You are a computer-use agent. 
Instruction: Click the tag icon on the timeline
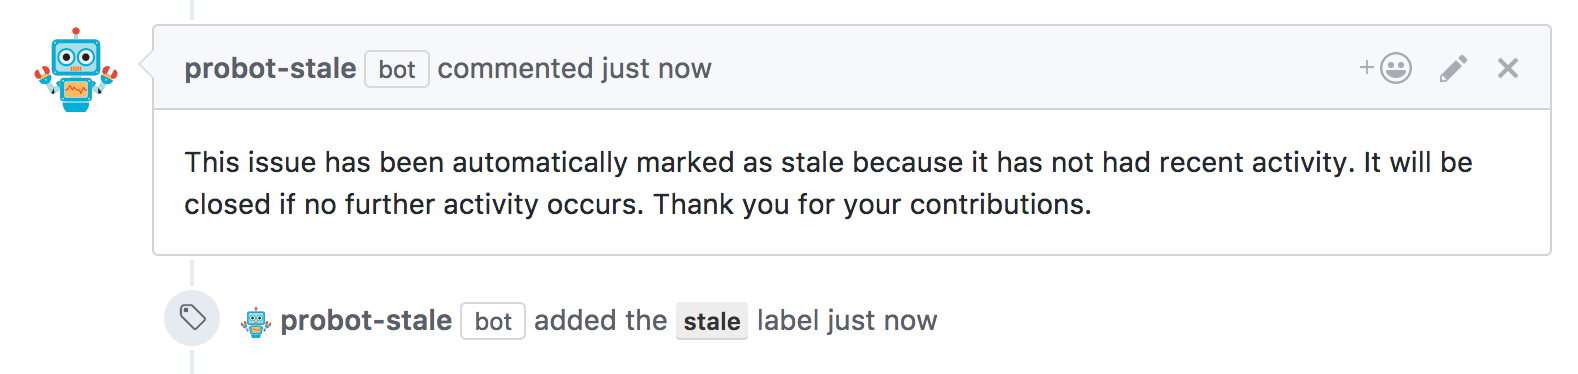[x=192, y=318]
